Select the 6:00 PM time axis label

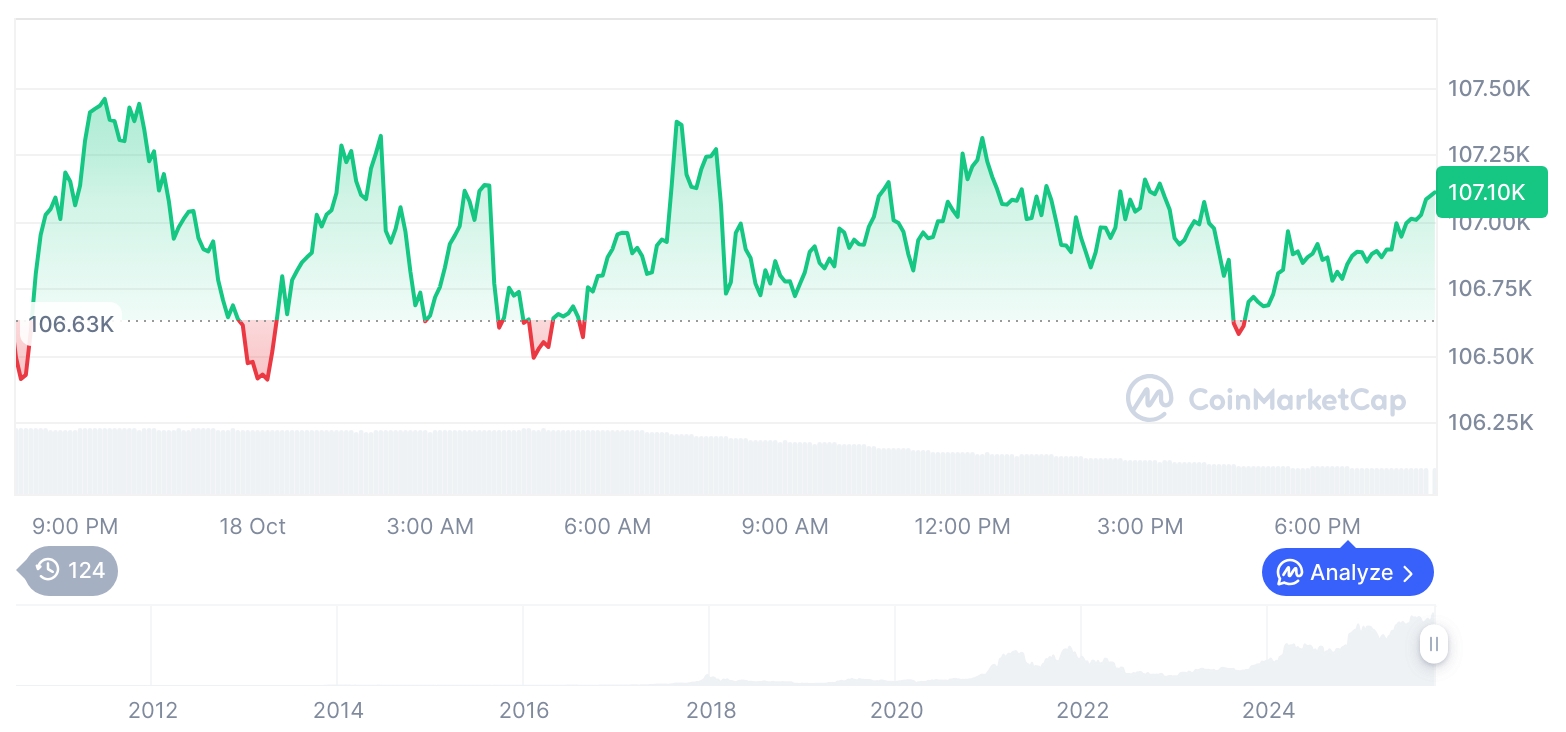[x=1317, y=526]
